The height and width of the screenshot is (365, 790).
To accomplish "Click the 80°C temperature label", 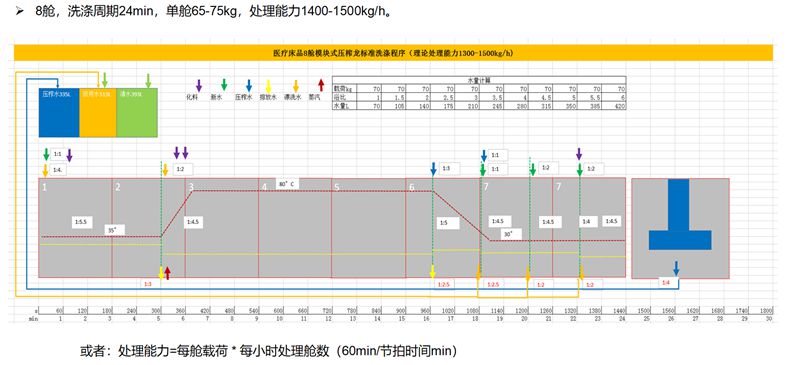I will tap(287, 184).
